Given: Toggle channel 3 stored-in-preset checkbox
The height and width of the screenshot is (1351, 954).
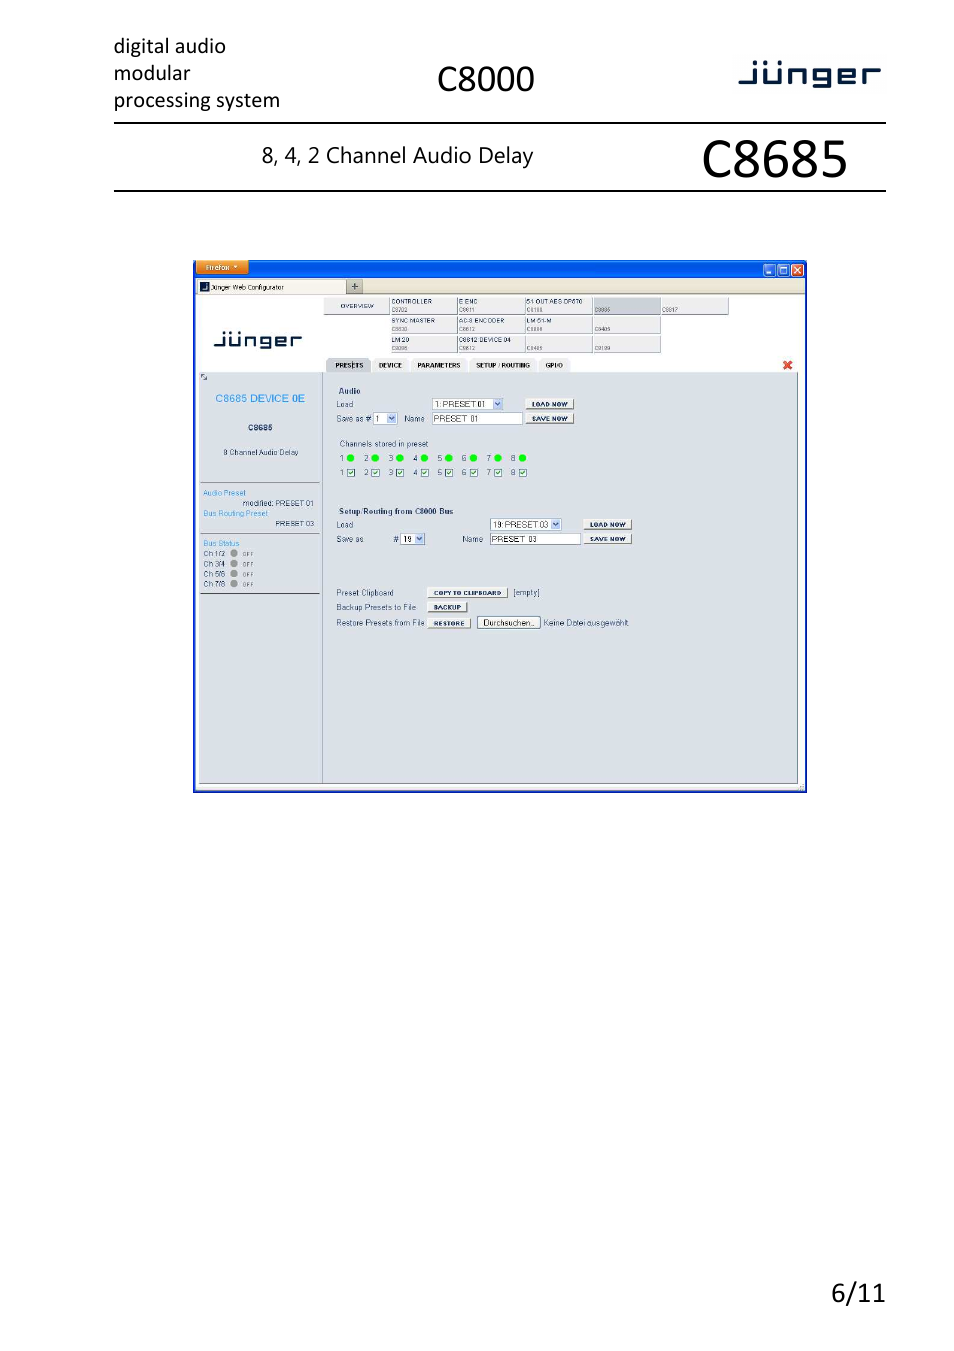Looking at the screenshot, I should [x=400, y=473].
